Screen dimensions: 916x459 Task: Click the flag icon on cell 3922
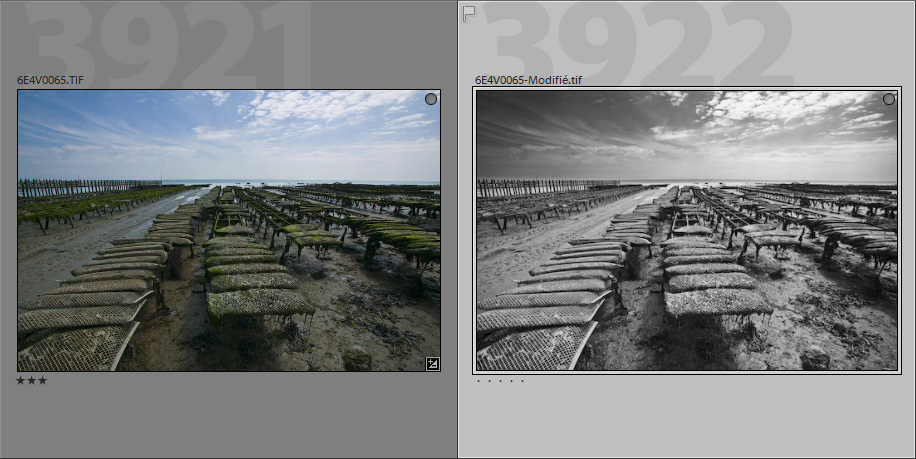pyautogui.click(x=469, y=13)
